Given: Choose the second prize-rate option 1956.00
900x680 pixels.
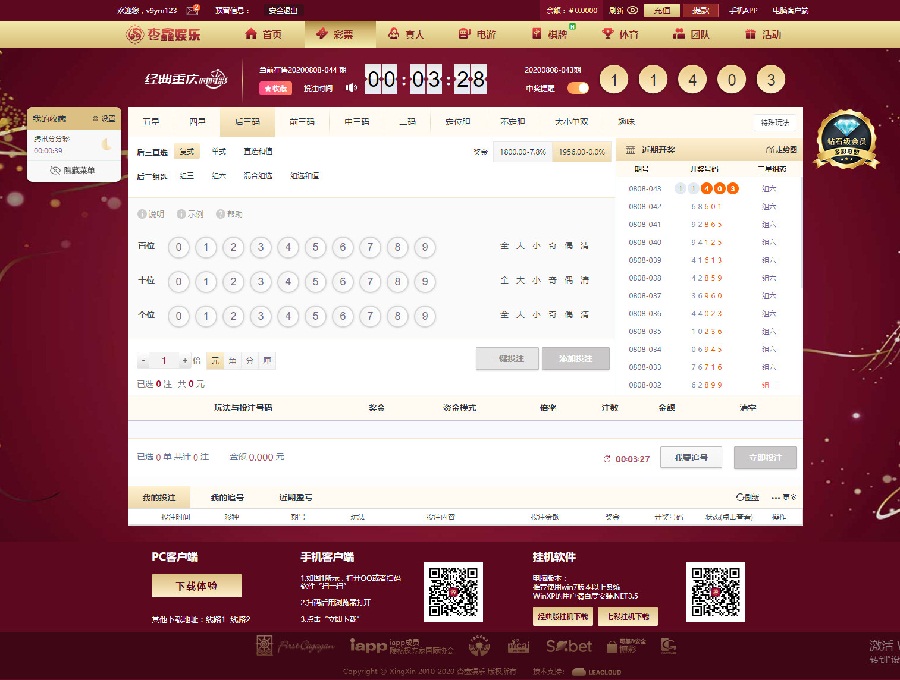Looking at the screenshot, I should pos(581,152).
